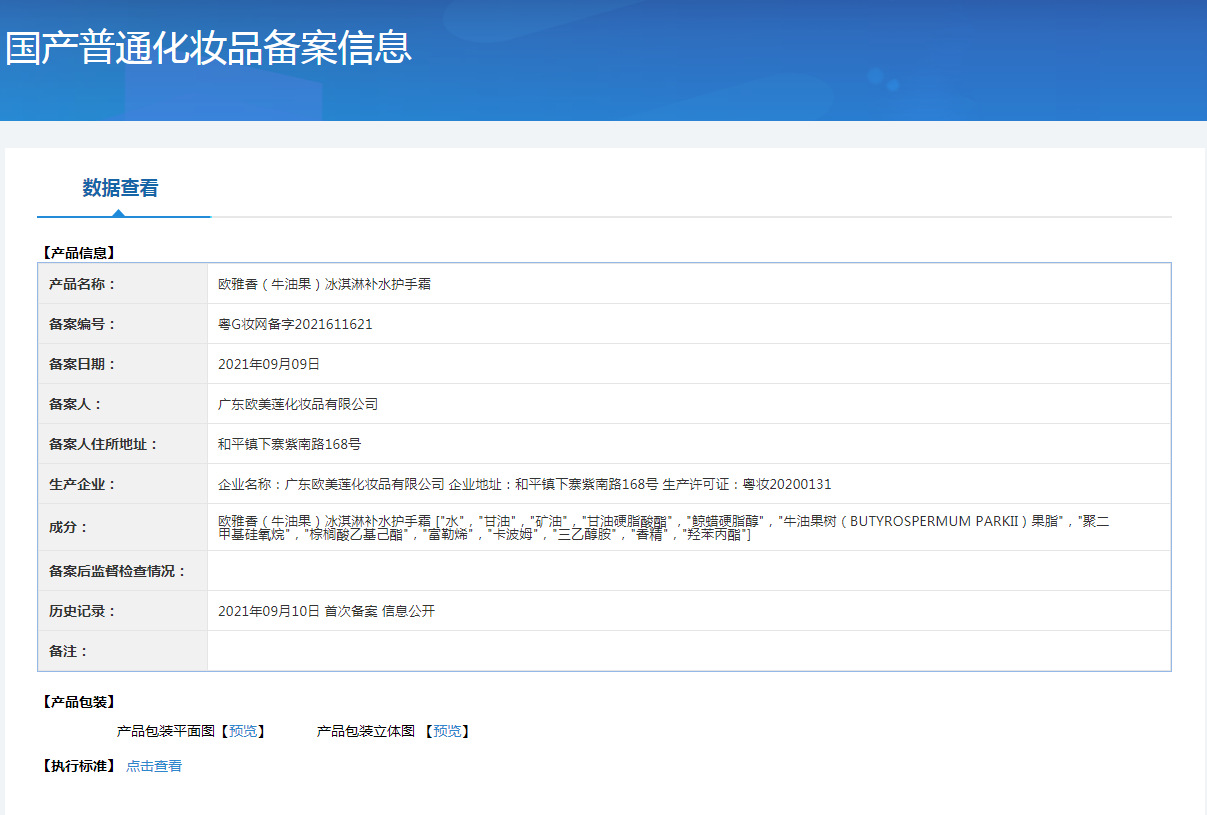Viewport: 1207px width, 815px height.
Task: Click the 备案人： row label
Action: click(76, 404)
